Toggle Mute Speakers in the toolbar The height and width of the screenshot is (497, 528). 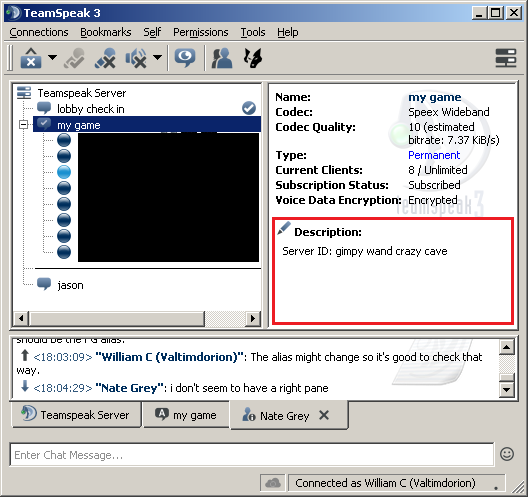(136, 58)
